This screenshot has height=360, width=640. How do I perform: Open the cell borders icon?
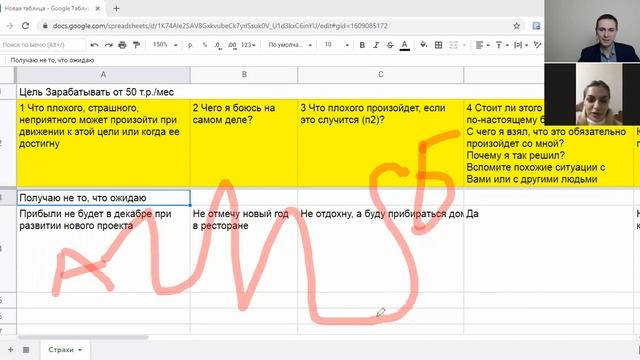tap(438, 45)
